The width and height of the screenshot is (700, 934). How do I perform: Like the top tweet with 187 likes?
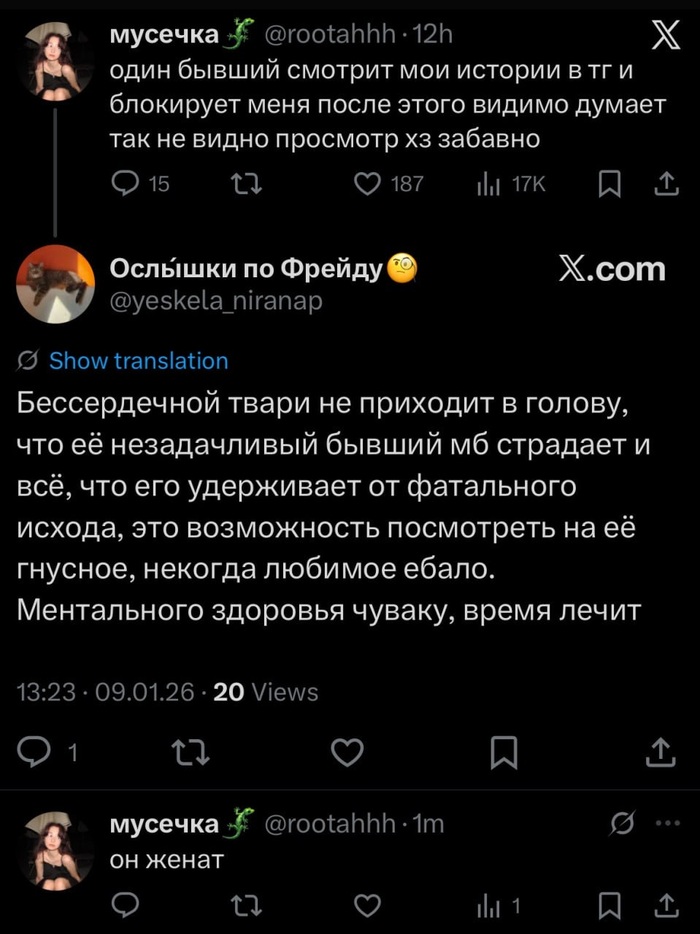[x=370, y=183]
